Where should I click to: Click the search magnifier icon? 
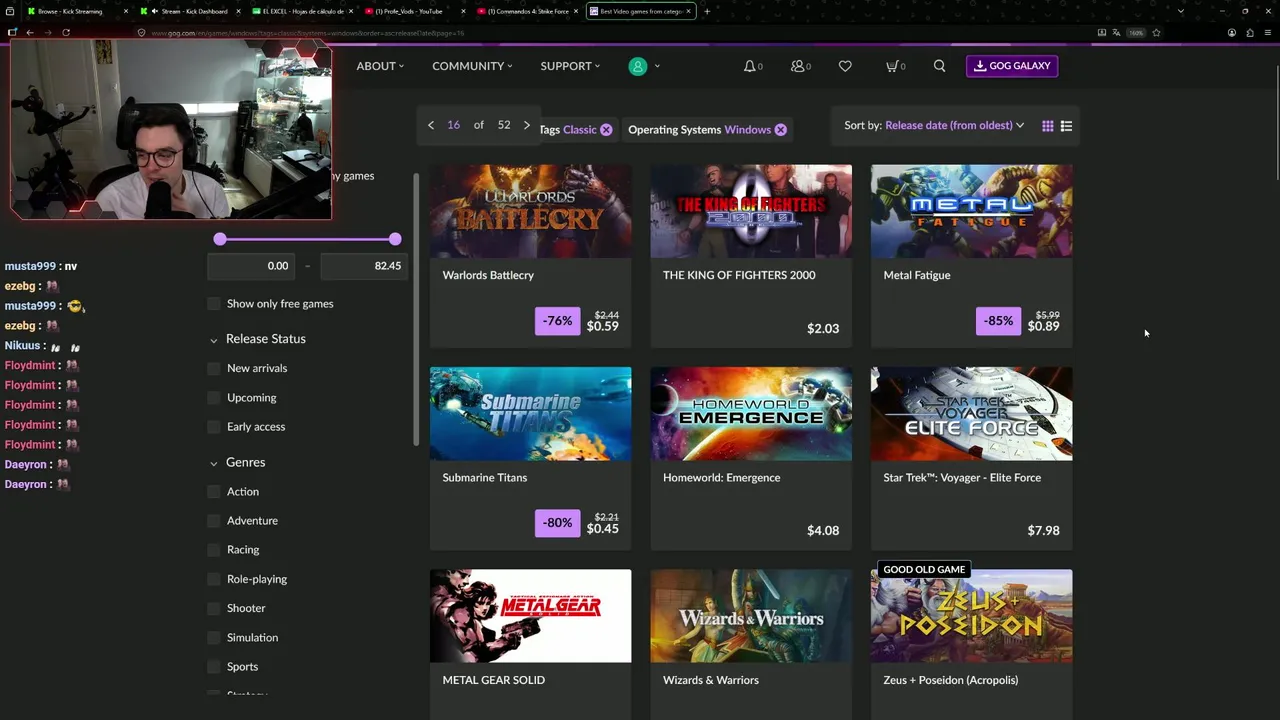coord(939,66)
